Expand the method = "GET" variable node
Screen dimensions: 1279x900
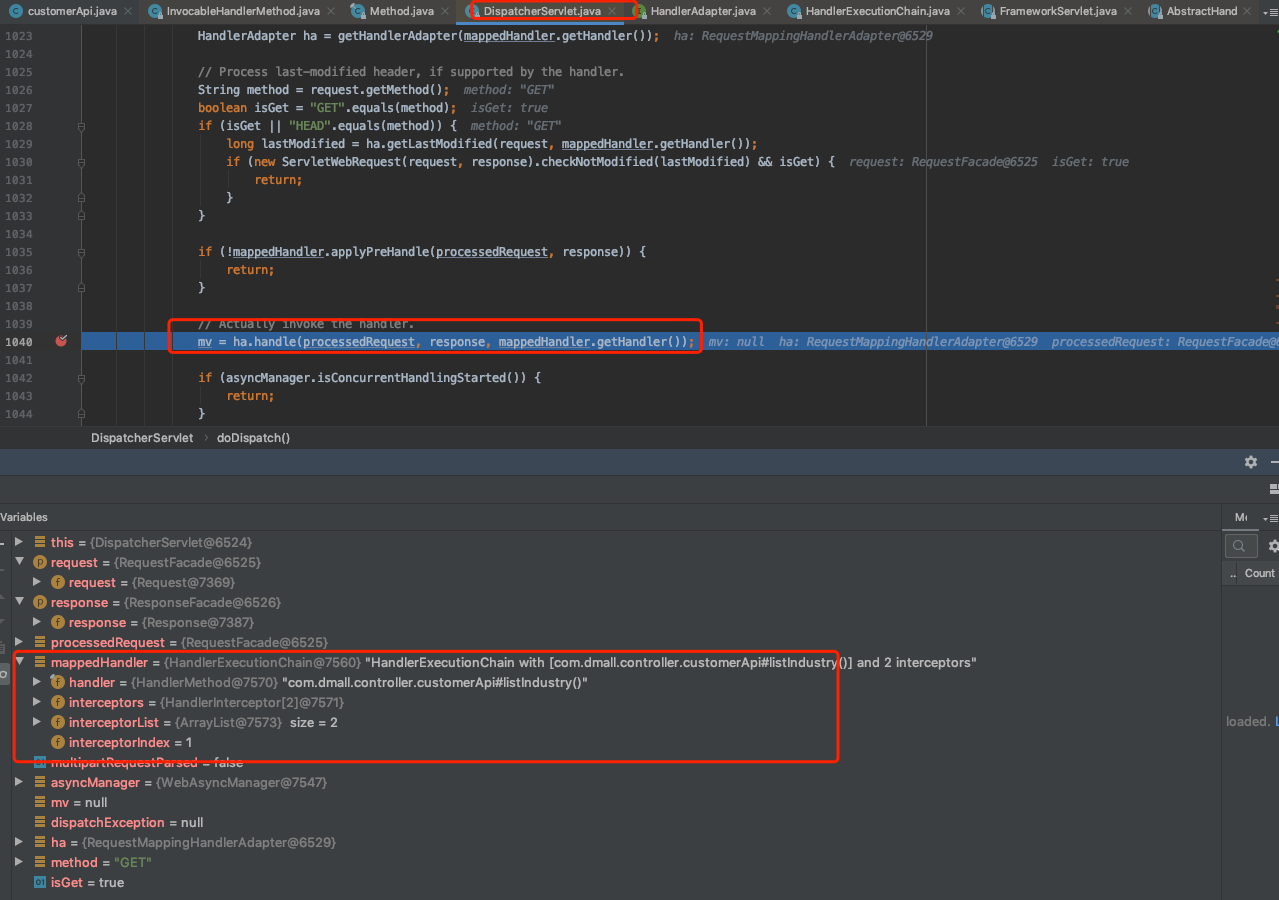tap(18, 862)
